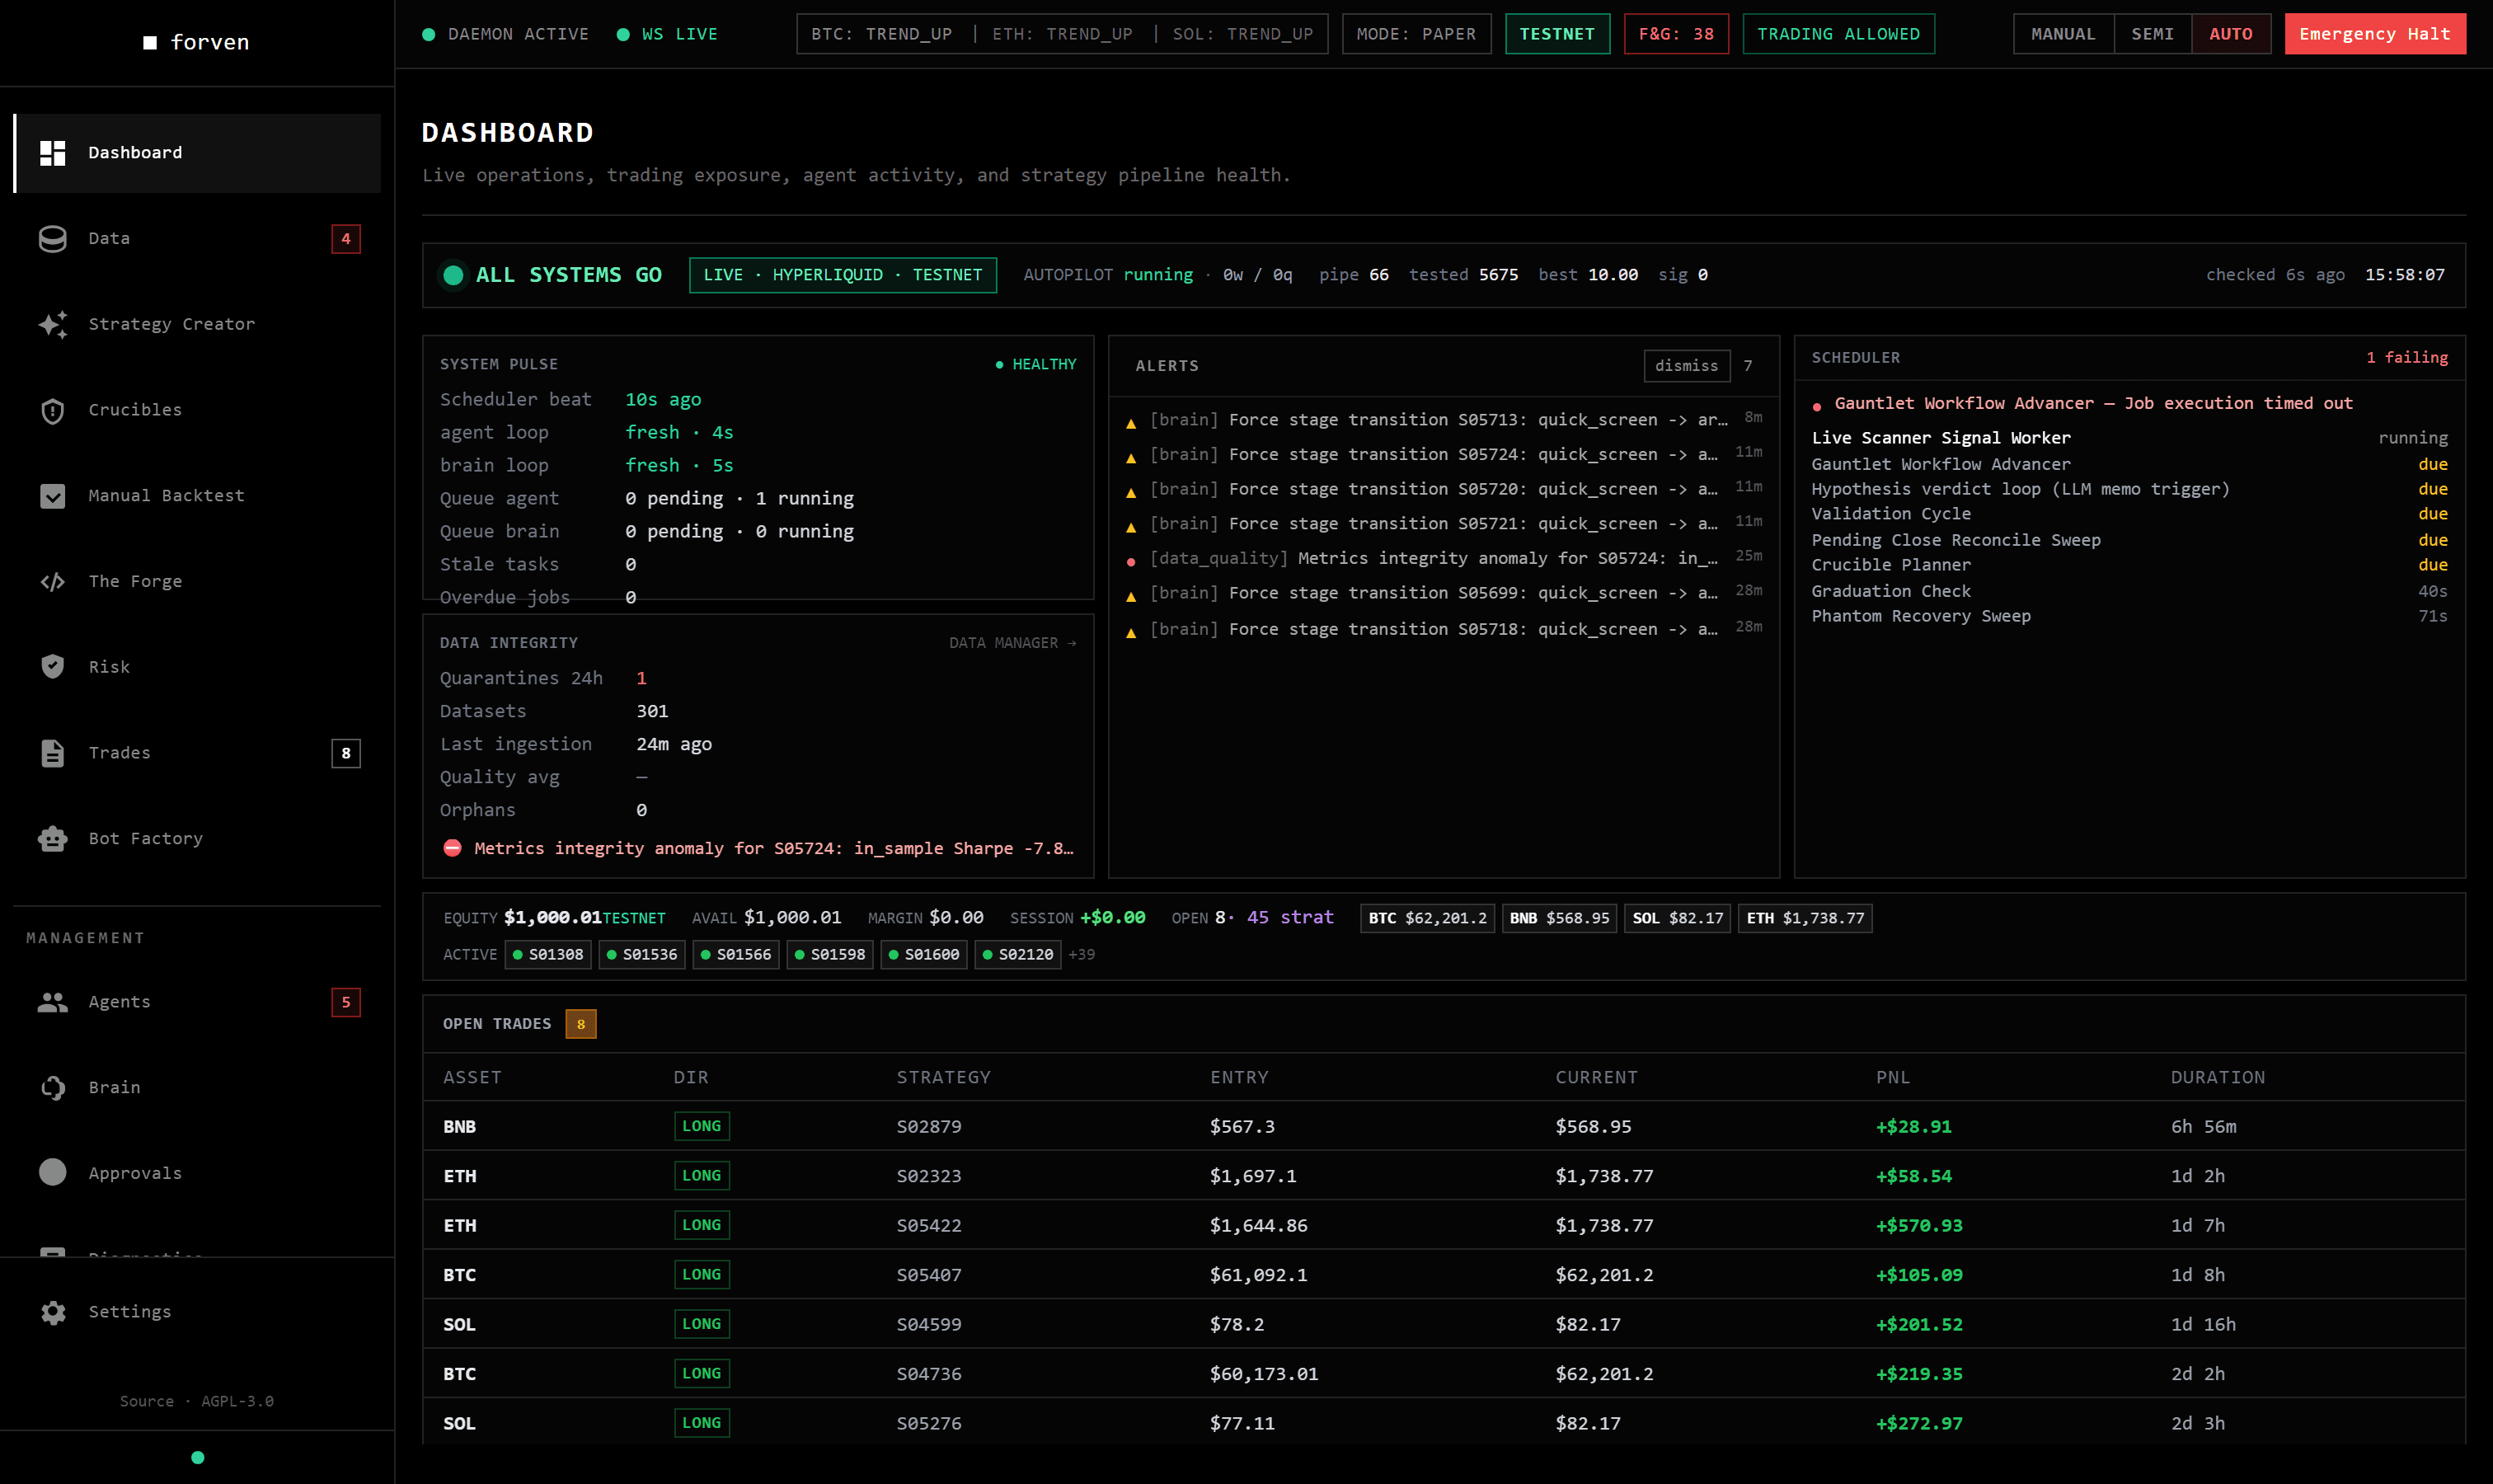This screenshot has height=1484, width=2493.
Task: Click the TRADING ALLOWED chip
Action: click(1838, 34)
